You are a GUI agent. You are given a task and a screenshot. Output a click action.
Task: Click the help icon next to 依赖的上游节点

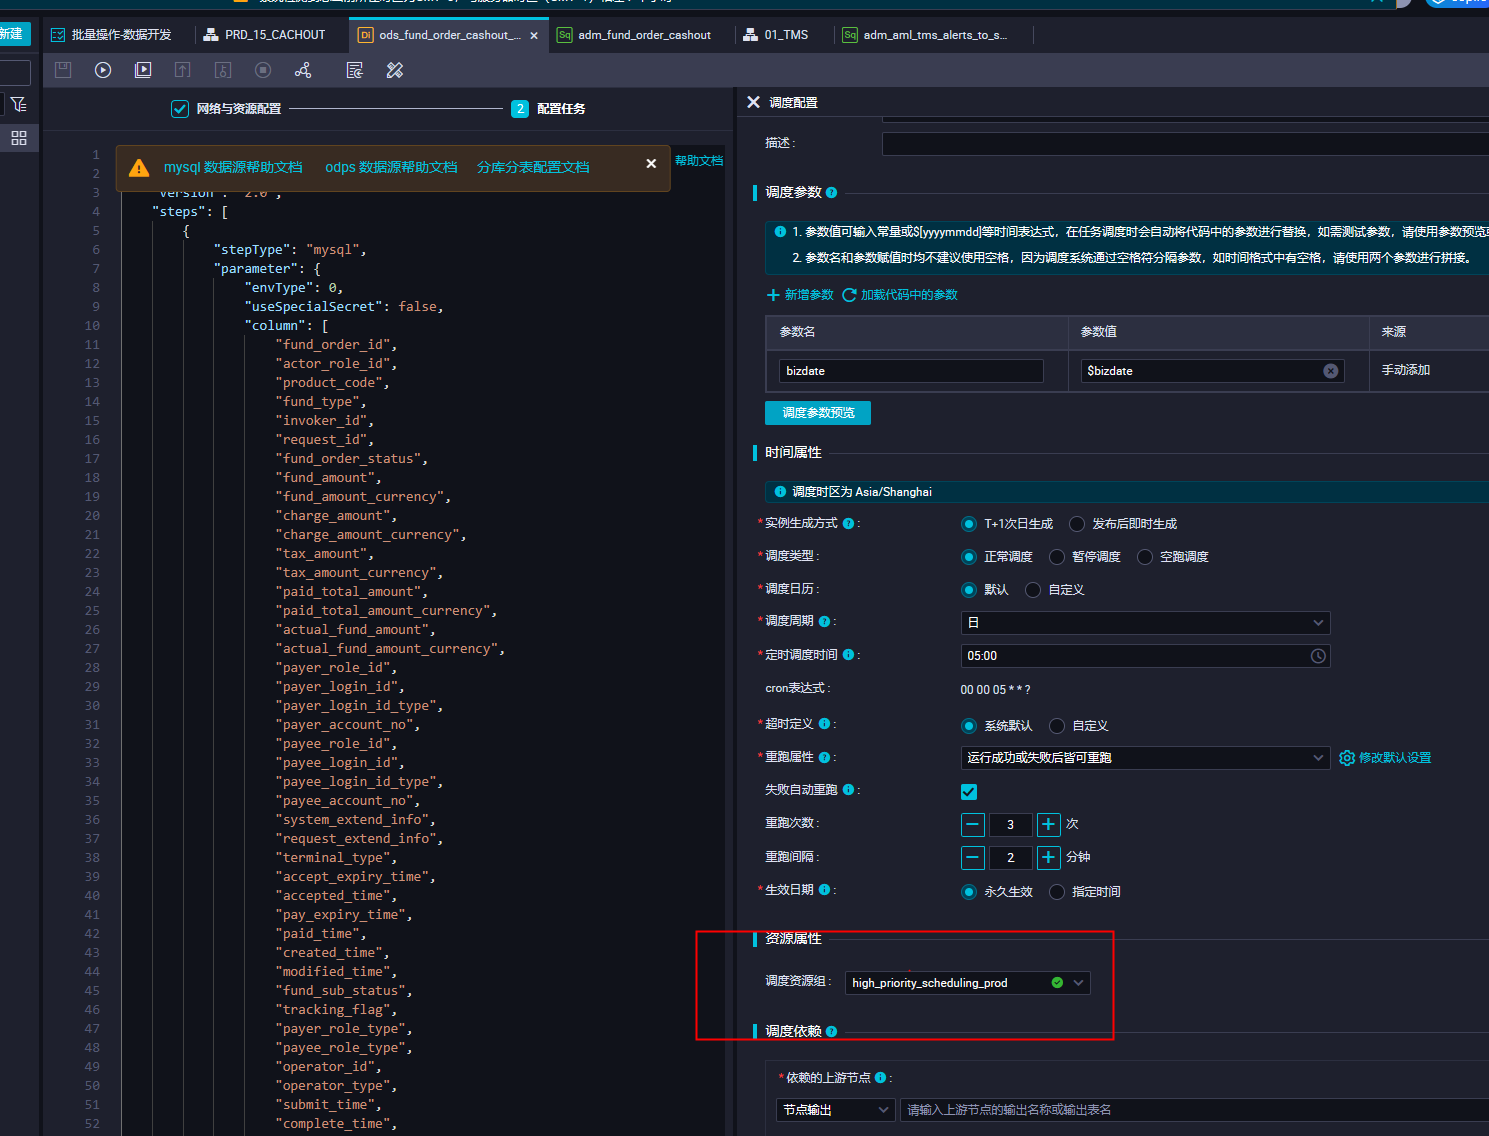click(x=880, y=1078)
